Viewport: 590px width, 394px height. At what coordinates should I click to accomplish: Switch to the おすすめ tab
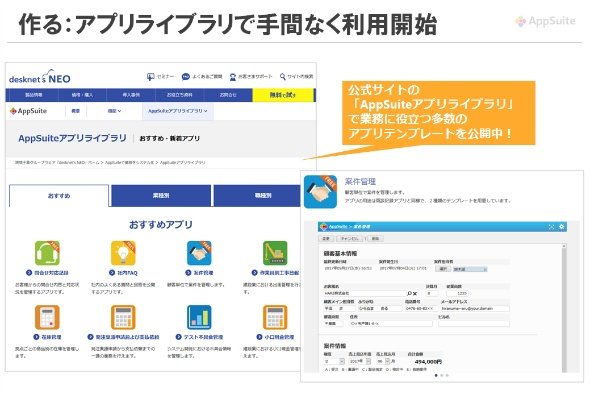click(x=59, y=196)
